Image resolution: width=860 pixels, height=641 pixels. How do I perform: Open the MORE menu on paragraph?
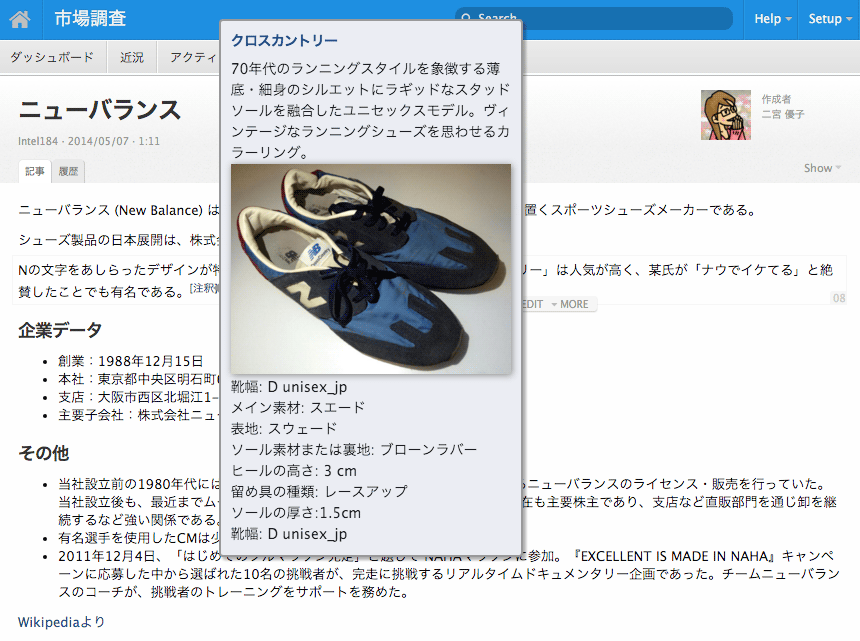[x=574, y=304]
